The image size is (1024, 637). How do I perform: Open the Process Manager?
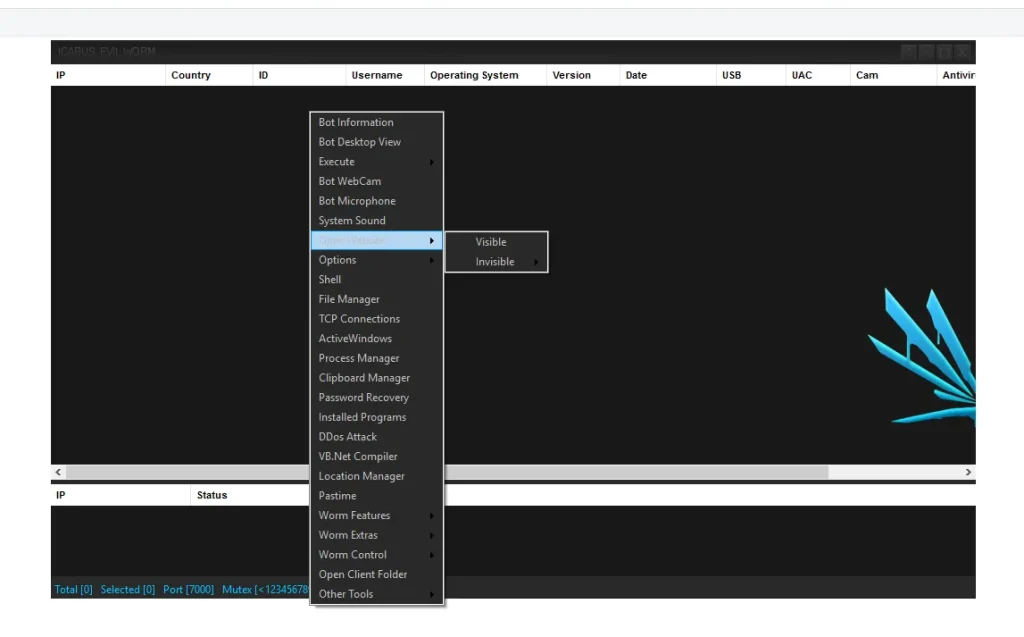pos(358,358)
